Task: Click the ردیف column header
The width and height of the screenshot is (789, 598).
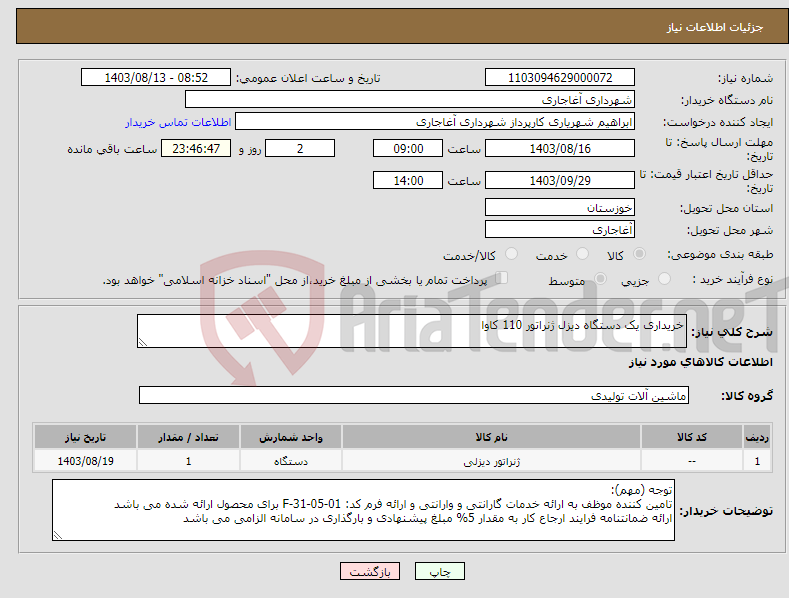Action: pos(757,437)
